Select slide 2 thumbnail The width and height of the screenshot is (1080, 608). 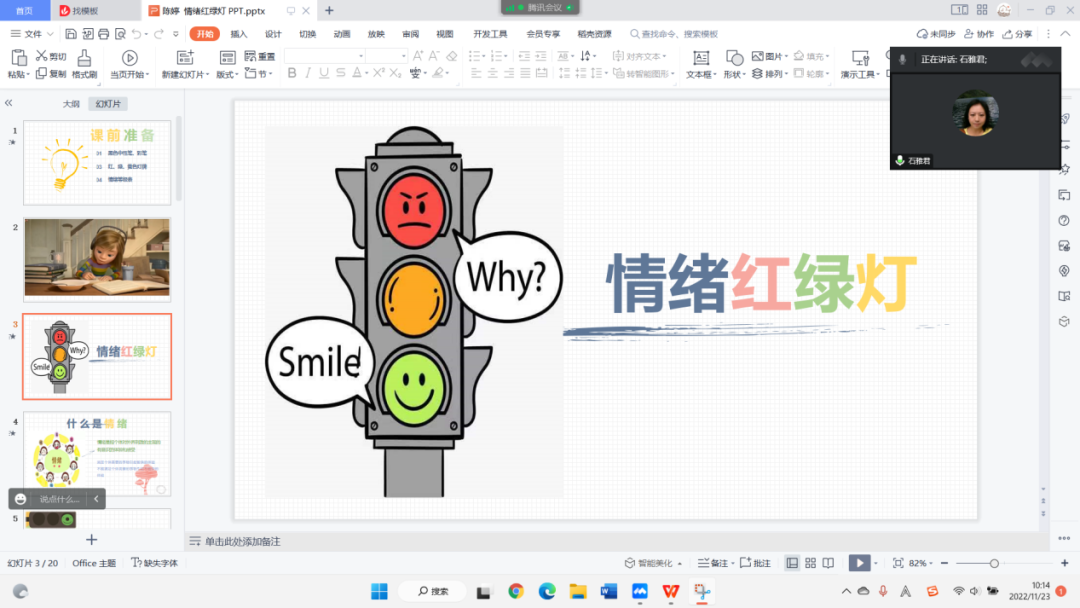pos(96,258)
